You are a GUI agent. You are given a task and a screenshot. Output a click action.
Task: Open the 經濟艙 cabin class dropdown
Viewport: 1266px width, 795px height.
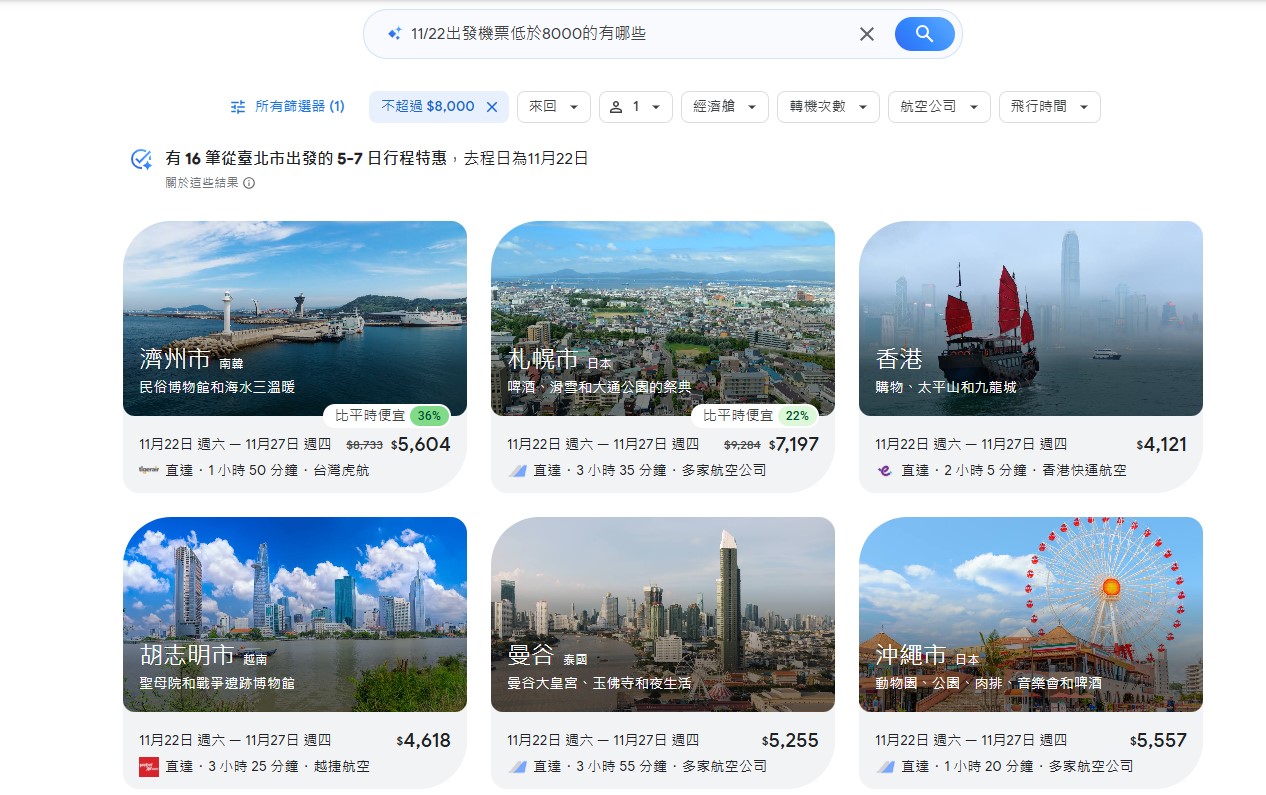(724, 106)
